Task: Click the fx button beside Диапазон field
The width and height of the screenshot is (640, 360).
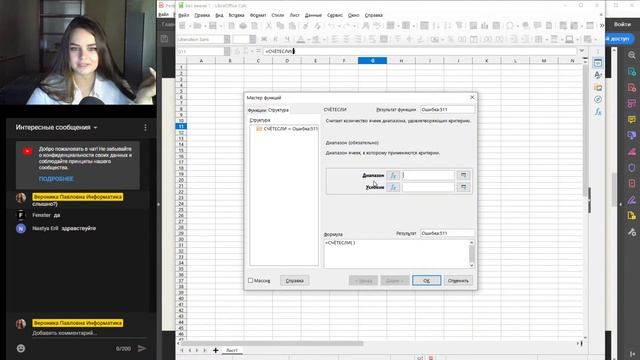Action: pos(393,175)
